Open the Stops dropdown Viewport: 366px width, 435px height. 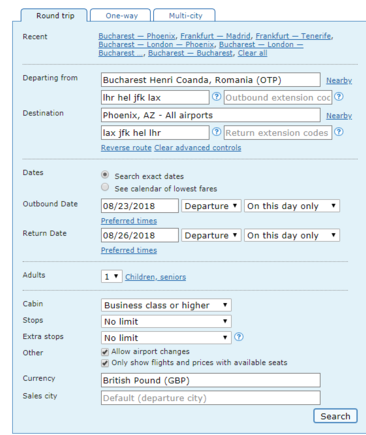point(166,321)
